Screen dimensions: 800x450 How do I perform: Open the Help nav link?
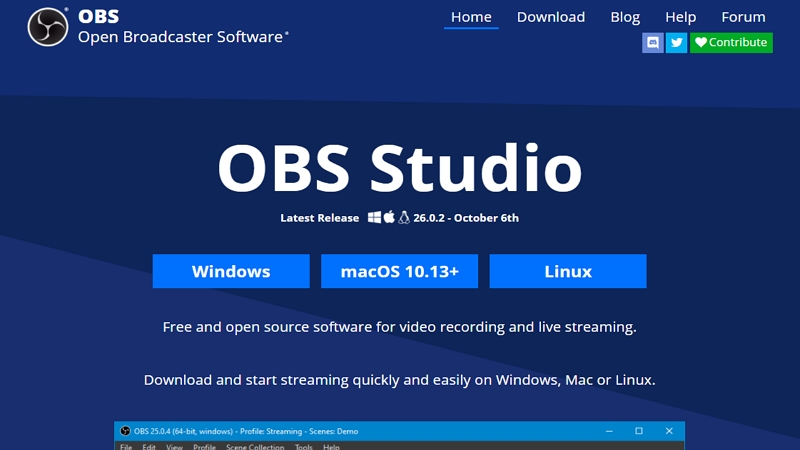click(x=680, y=17)
